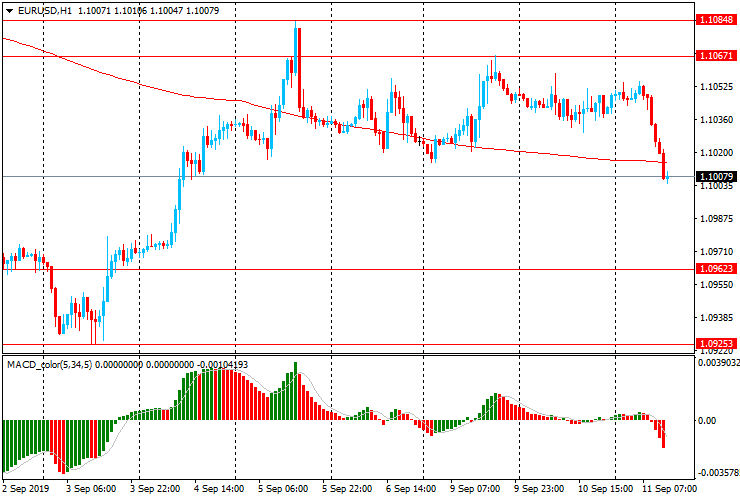The height and width of the screenshot is (500, 740).
Task: Click the tallest candle wick spike on 5 Sep
Action: pyautogui.click(x=297, y=32)
